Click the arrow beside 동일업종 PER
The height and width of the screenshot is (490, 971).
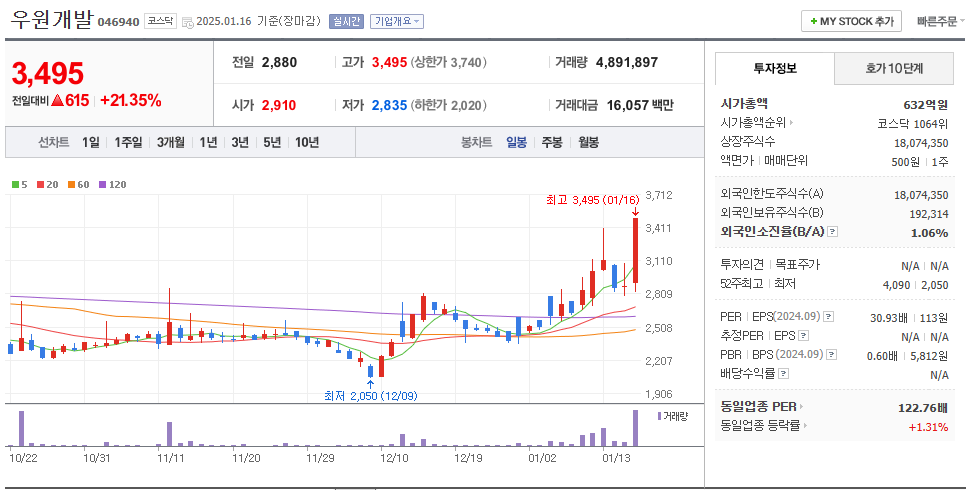(x=801, y=407)
